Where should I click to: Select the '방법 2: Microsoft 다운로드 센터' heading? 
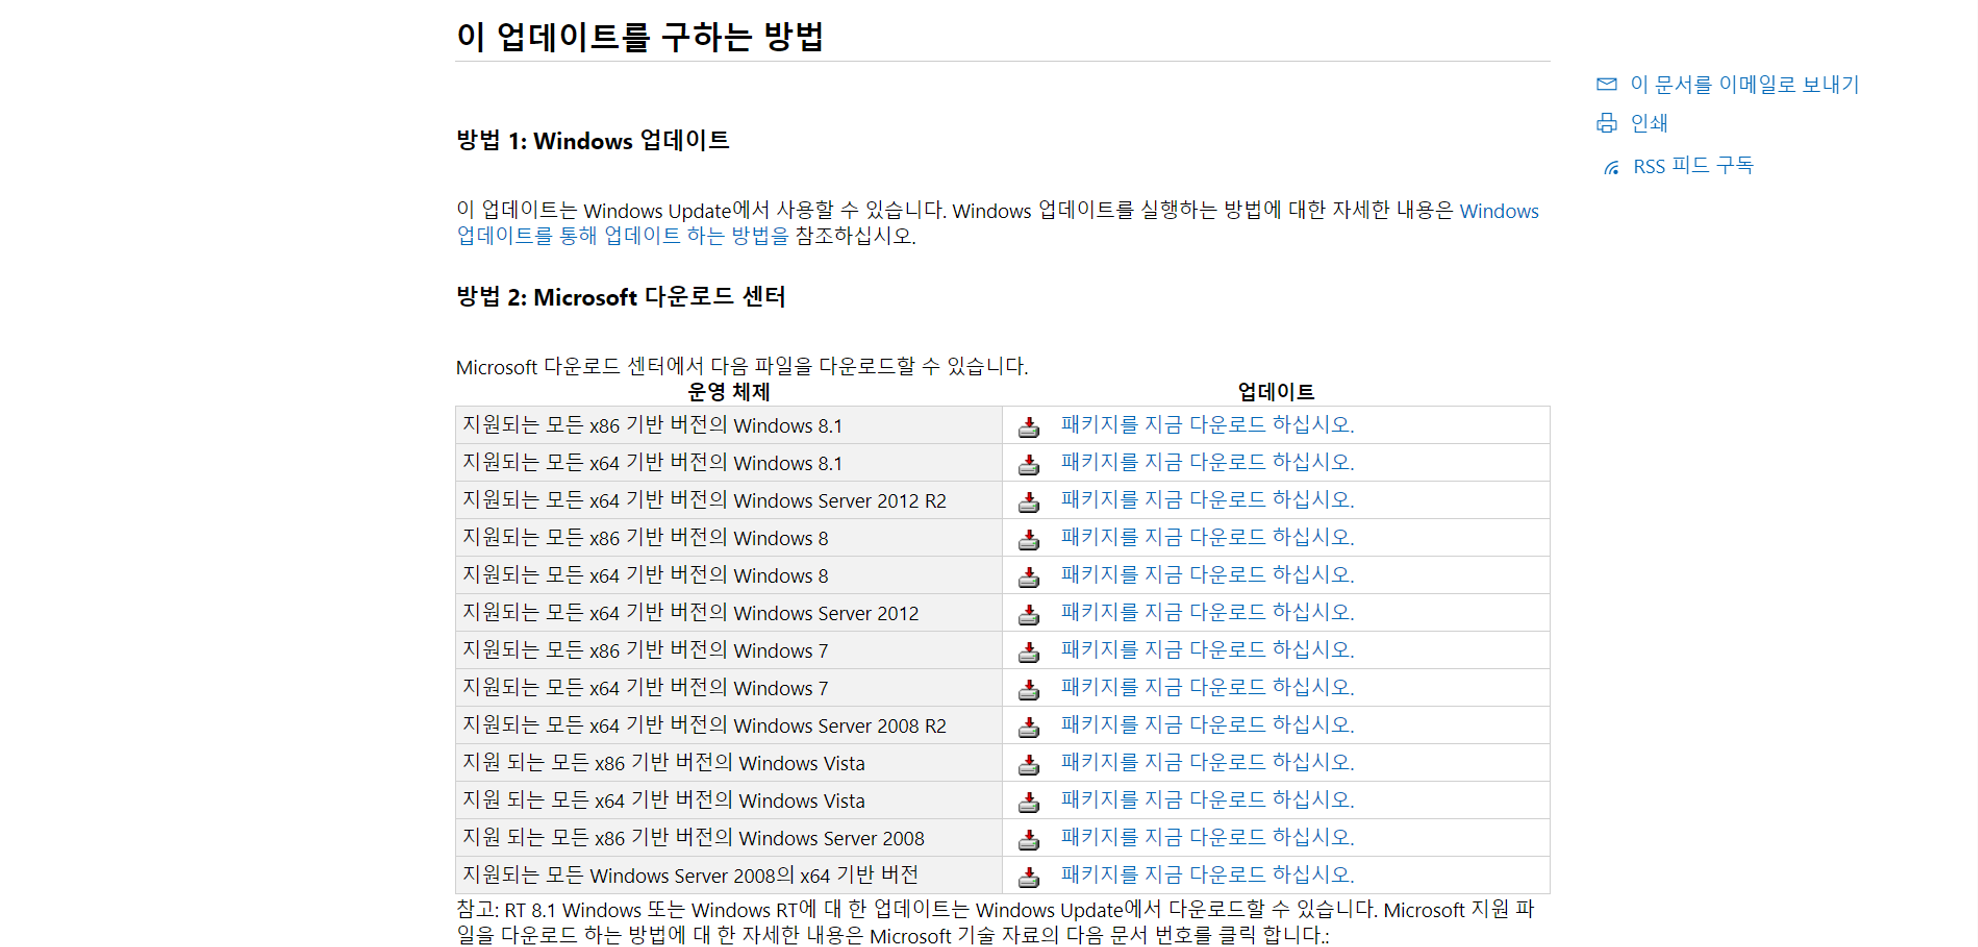[x=621, y=297]
